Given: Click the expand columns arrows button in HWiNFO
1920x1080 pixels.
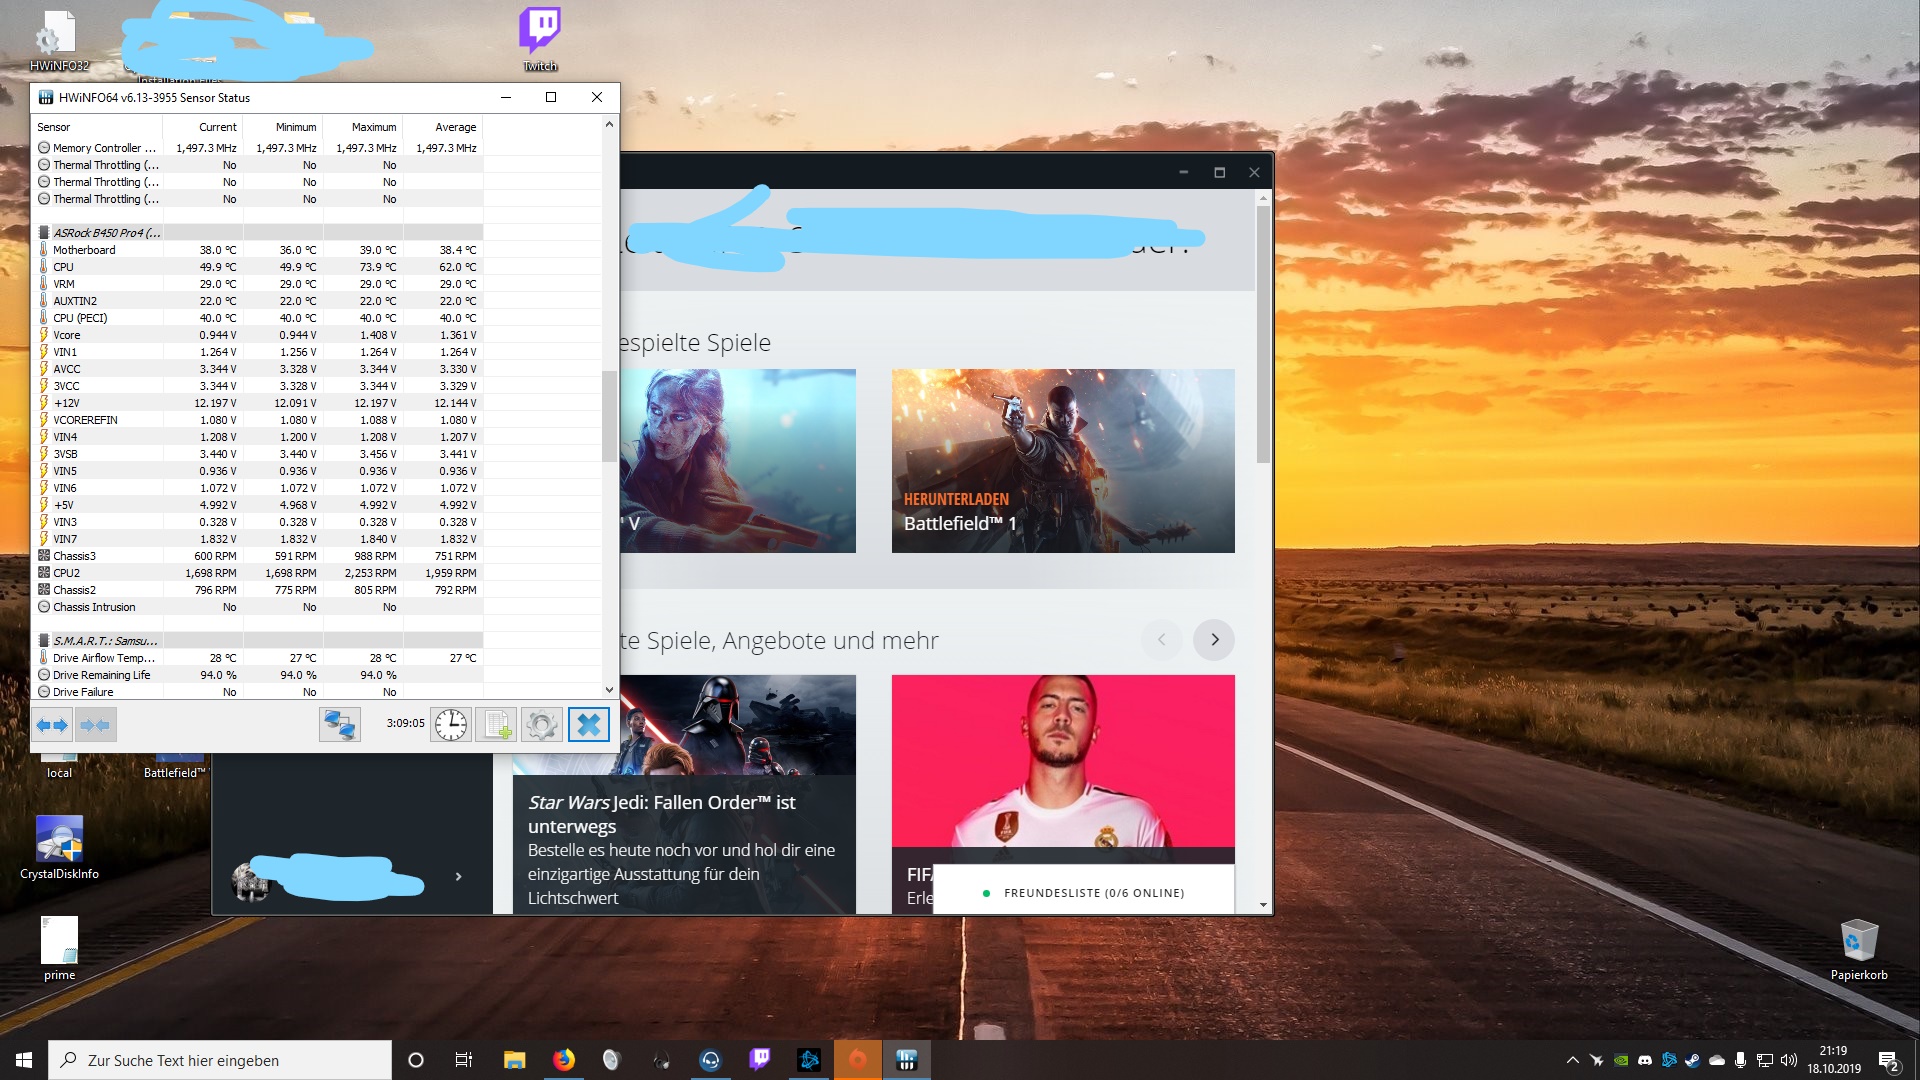Looking at the screenshot, I should [x=52, y=725].
